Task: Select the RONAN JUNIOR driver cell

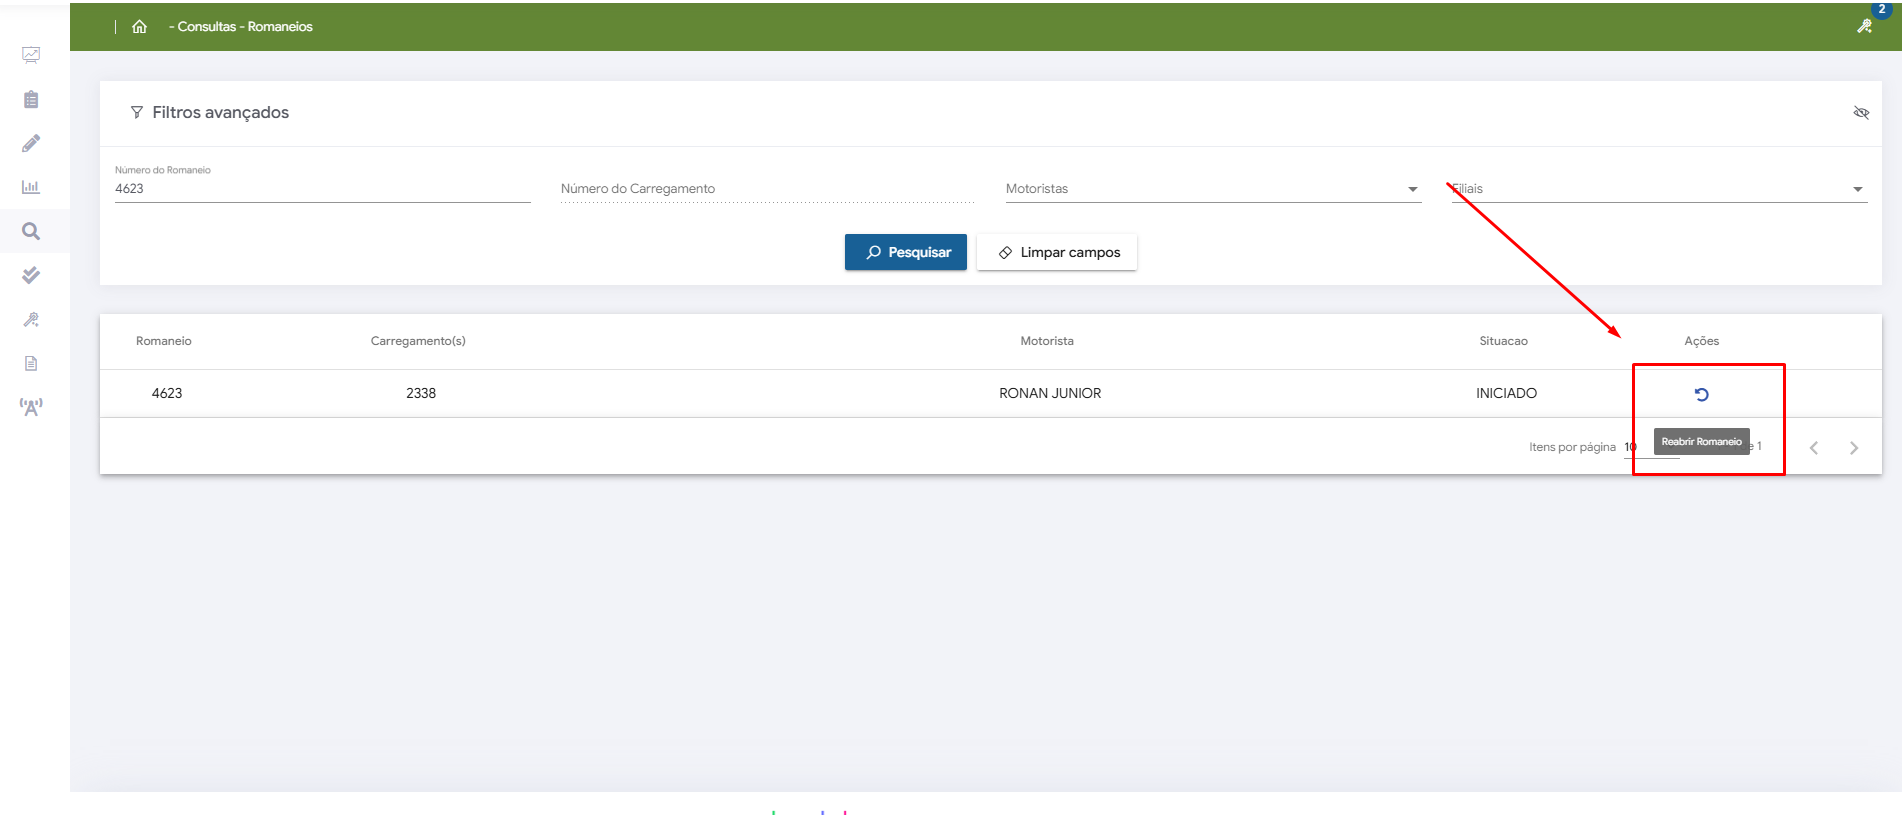Action: tap(1050, 393)
